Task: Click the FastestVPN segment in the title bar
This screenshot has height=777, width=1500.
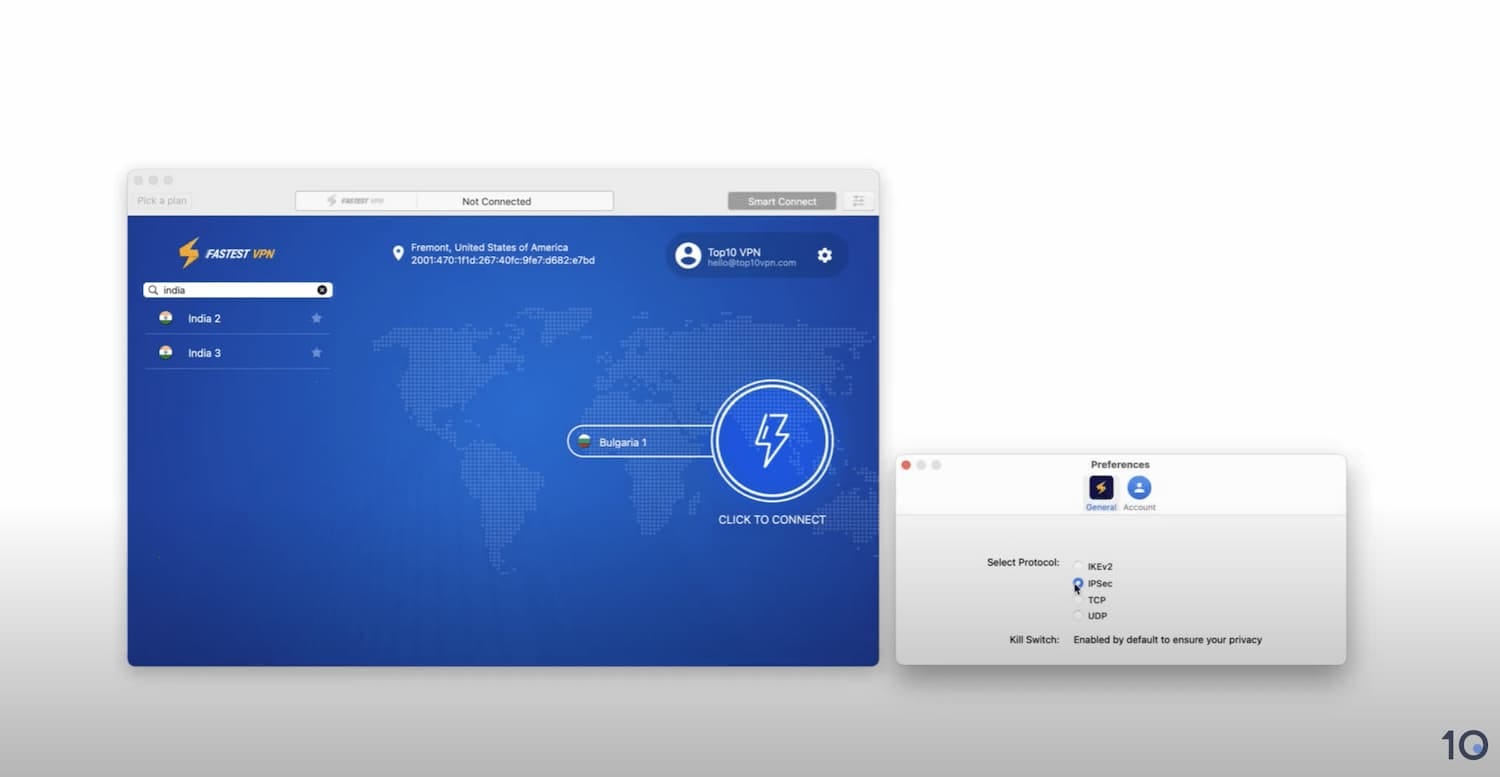Action: (x=356, y=201)
